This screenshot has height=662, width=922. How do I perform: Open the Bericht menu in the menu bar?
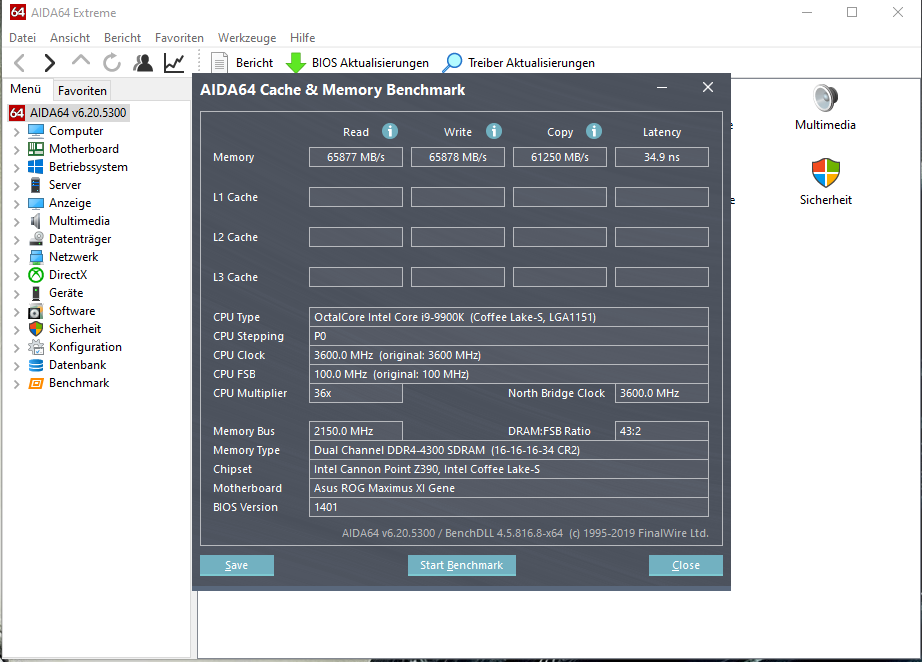coord(122,38)
